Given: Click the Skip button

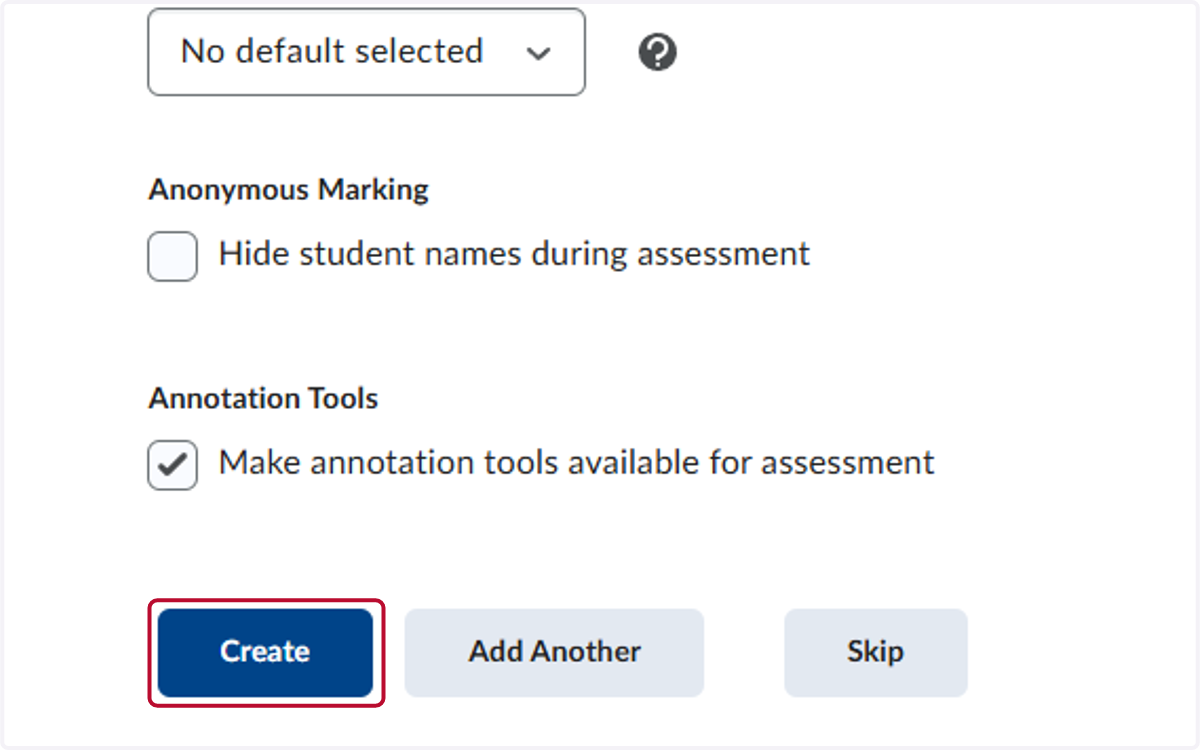Looking at the screenshot, I should coord(875,653).
